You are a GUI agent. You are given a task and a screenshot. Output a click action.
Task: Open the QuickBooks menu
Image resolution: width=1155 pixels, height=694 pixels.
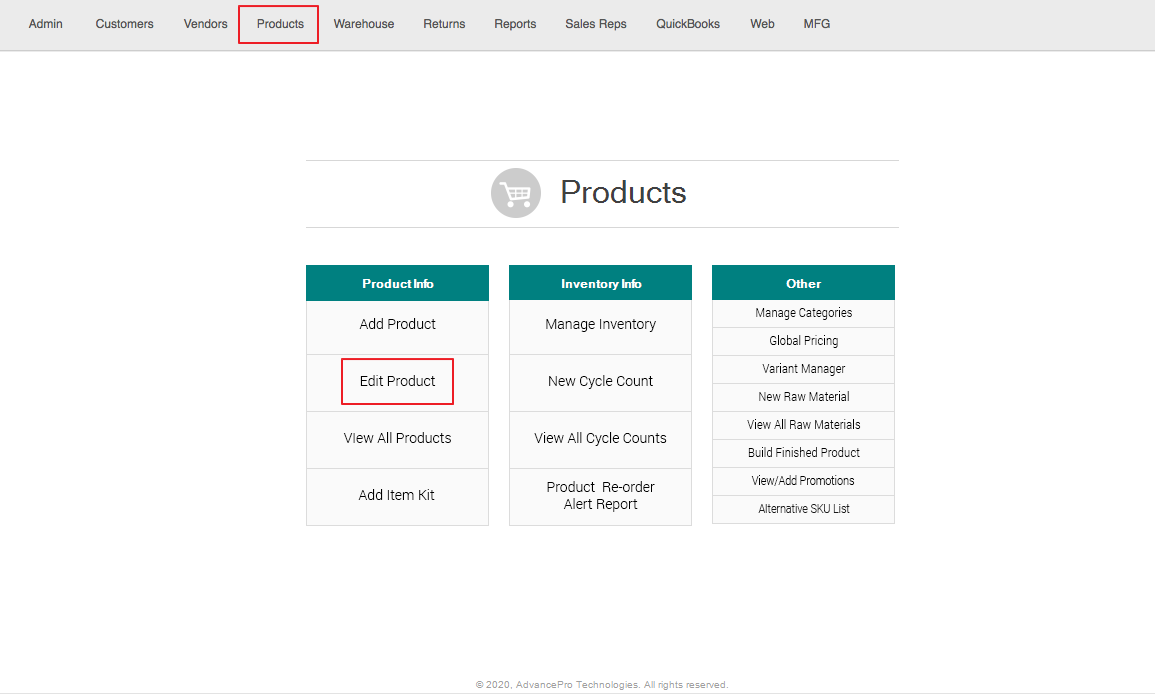tap(688, 24)
